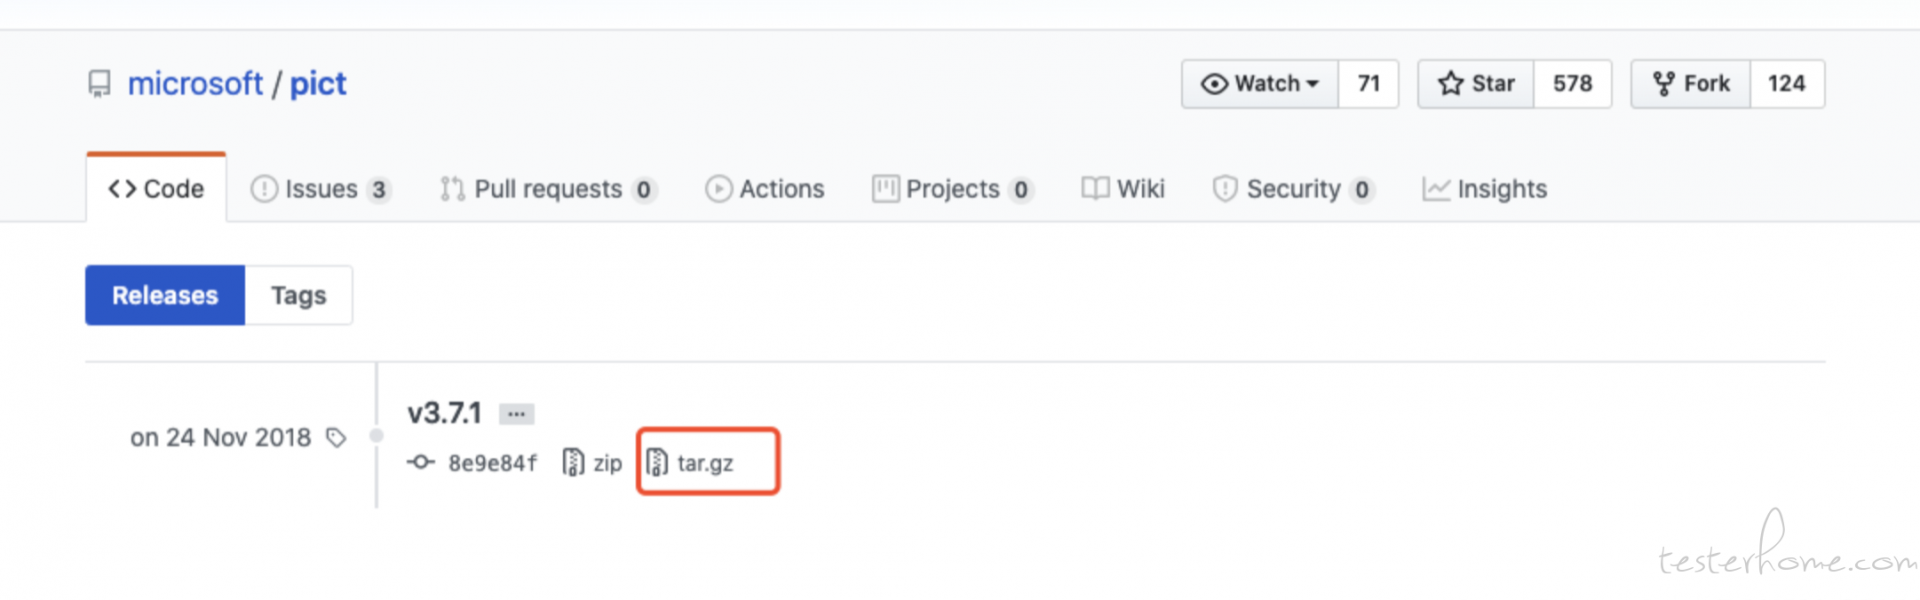Click the Issues counter badge 3

(x=379, y=190)
